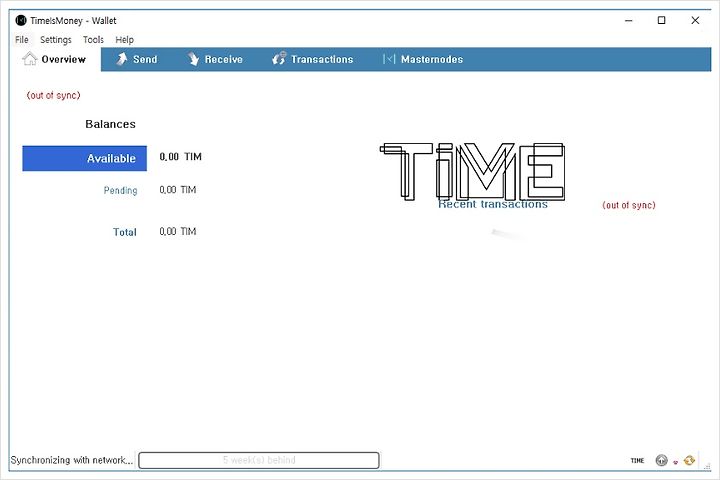Click the TIME unit label in status bar

coord(637,460)
